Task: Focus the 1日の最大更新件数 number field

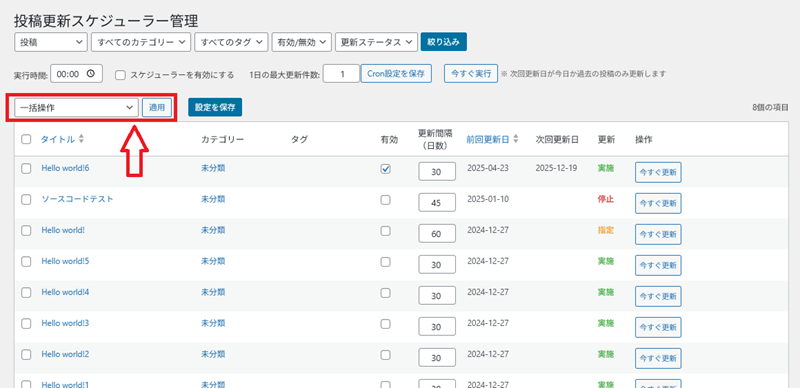Action: 341,74
